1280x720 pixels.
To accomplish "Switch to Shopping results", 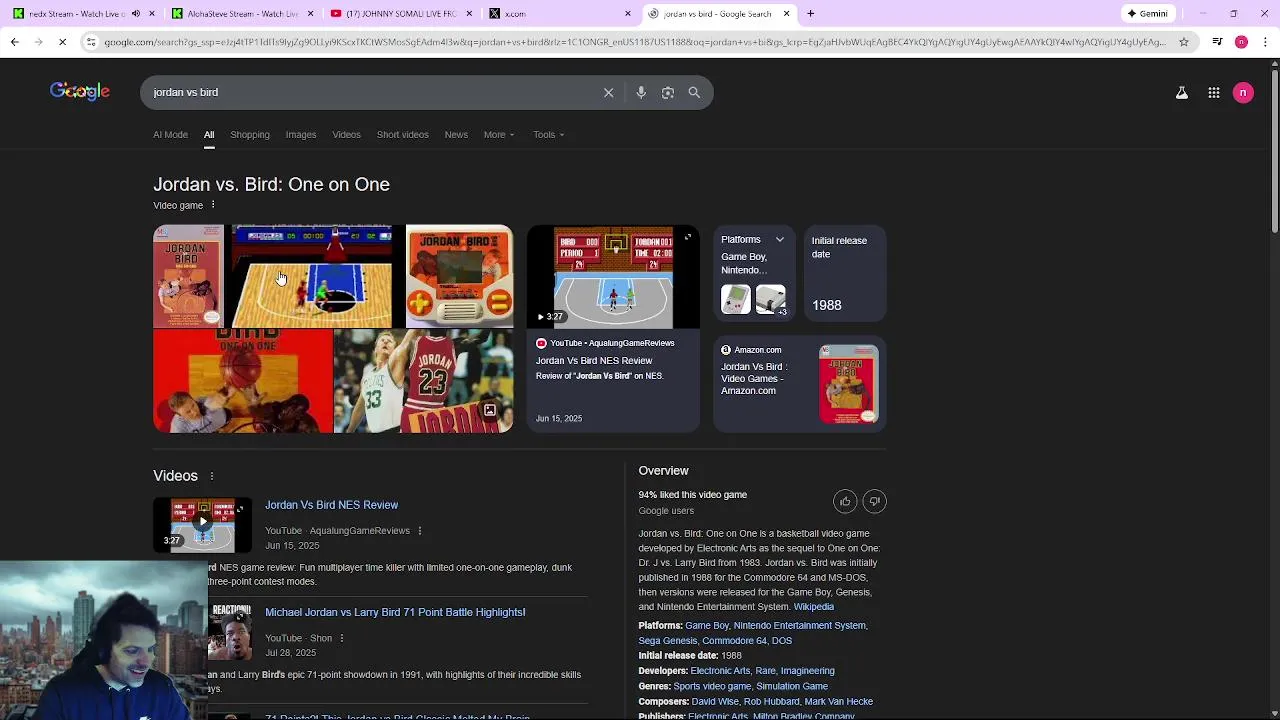I will [x=250, y=135].
